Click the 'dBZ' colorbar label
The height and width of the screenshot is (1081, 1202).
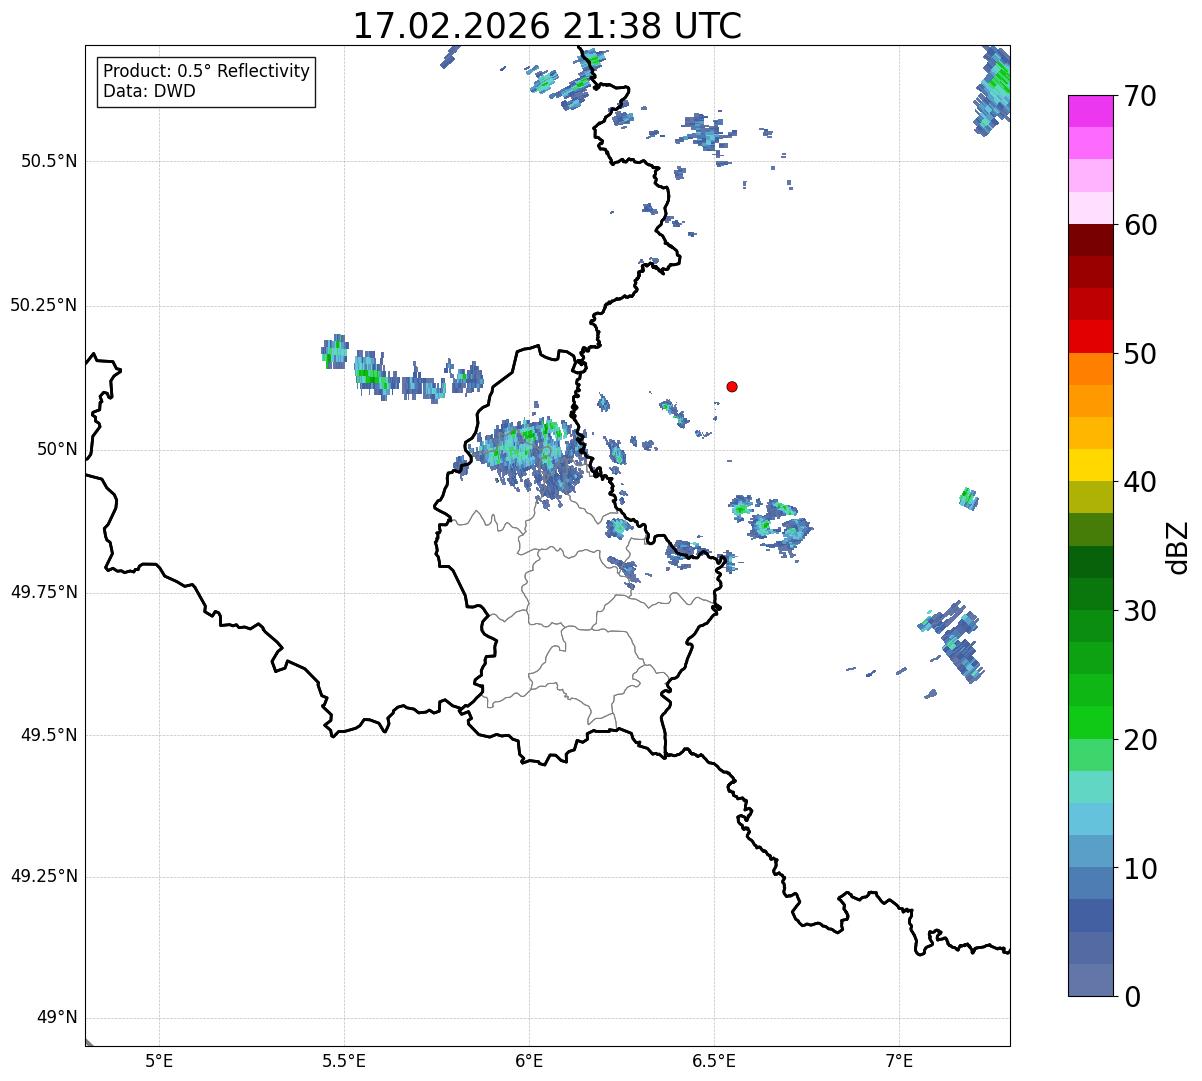click(x=1178, y=546)
